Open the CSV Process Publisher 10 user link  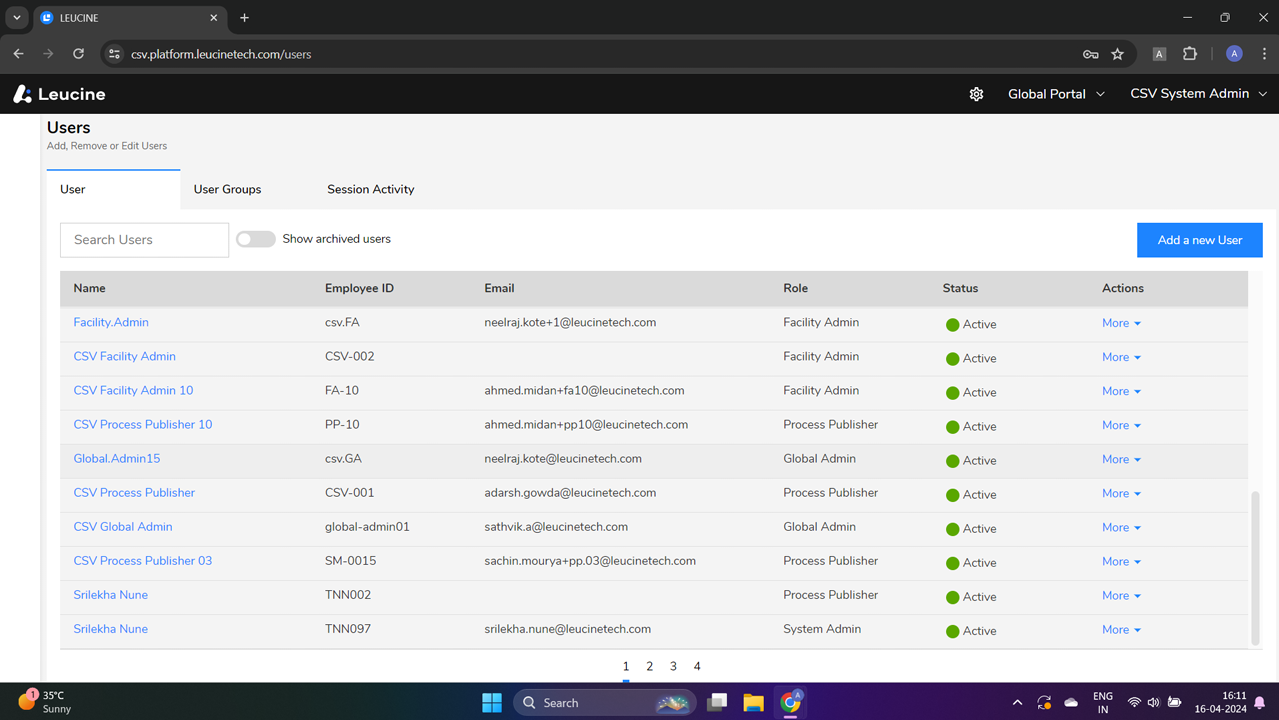click(143, 424)
